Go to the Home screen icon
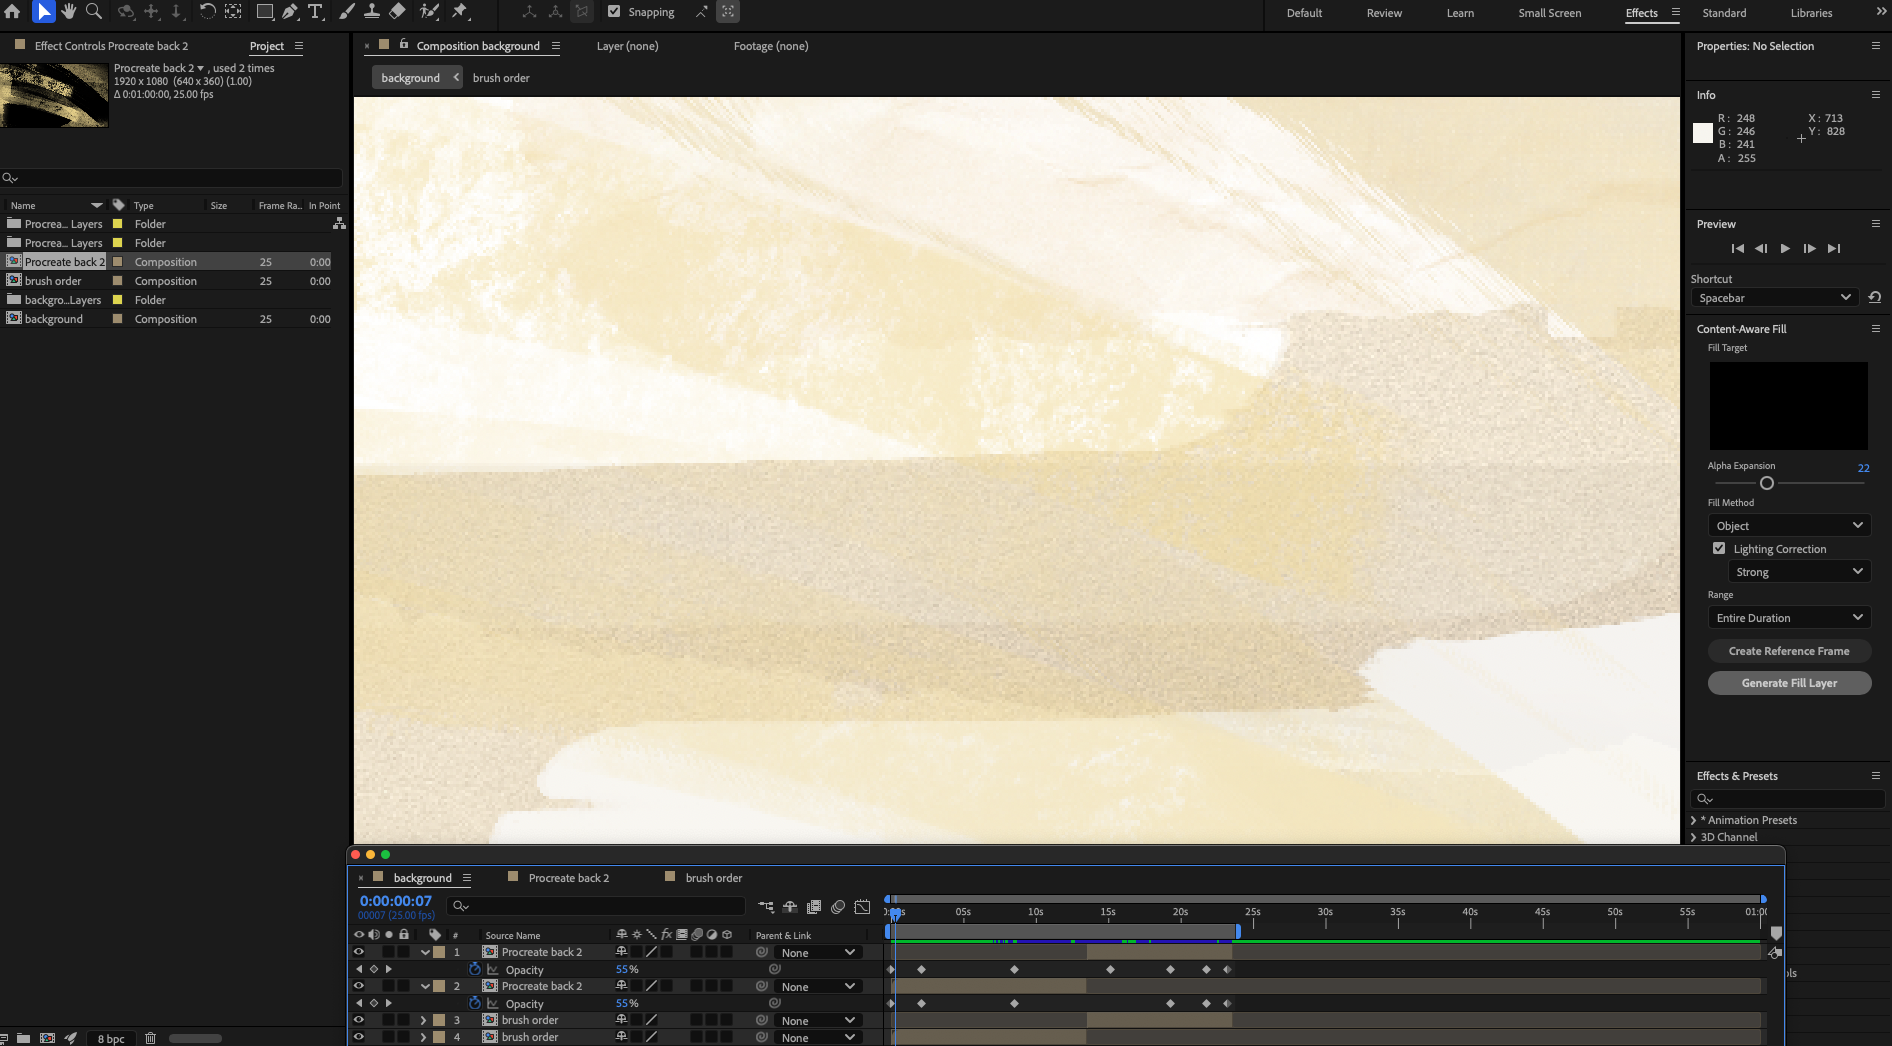Viewport: 1892px width, 1046px height. 13,12
